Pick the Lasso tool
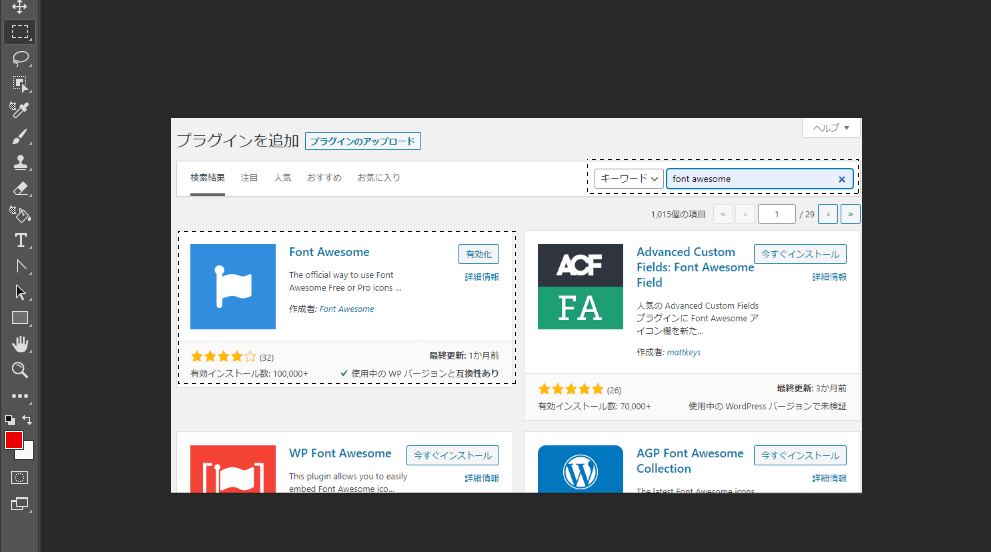 (19, 58)
